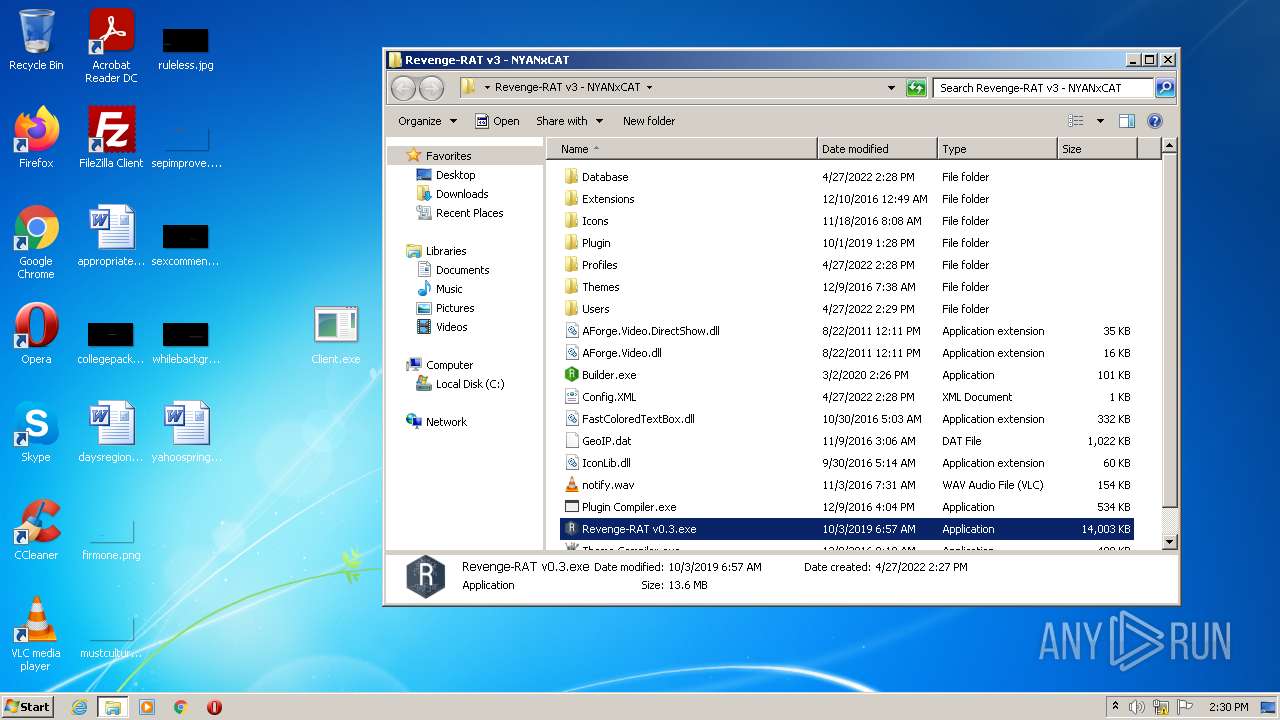The image size is (1280, 720).
Task: Click the Explorer help question mark icon
Action: click(x=1154, y=121)
